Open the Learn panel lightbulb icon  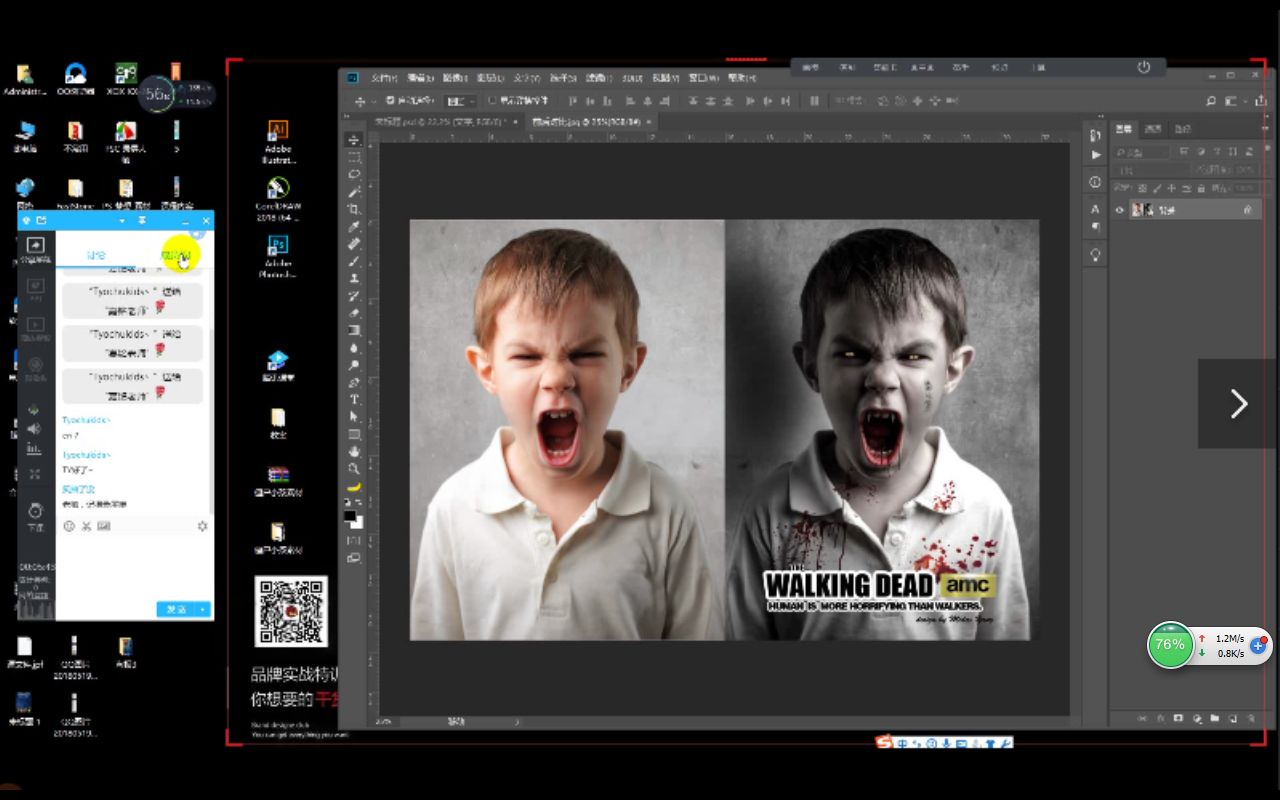pyautogui.click(x=1096, y=254)
